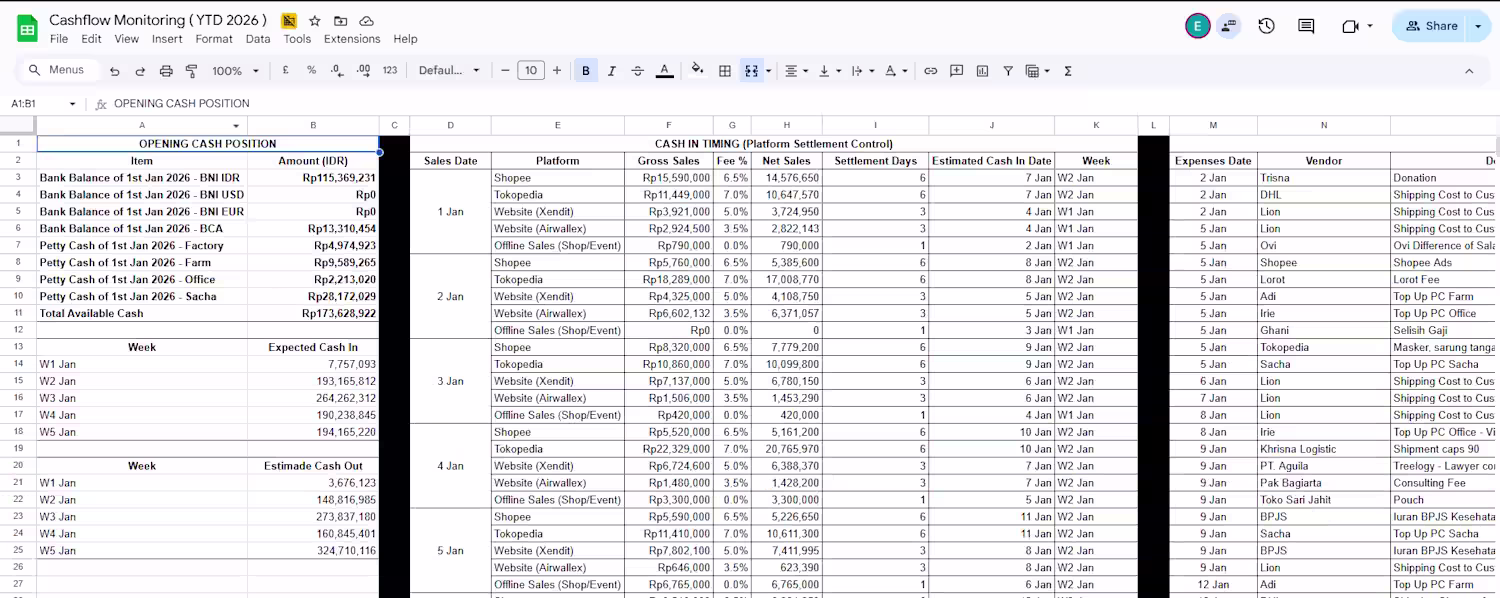
Task: Open the Share options dropdown arrow
Action: point(1479,26)
